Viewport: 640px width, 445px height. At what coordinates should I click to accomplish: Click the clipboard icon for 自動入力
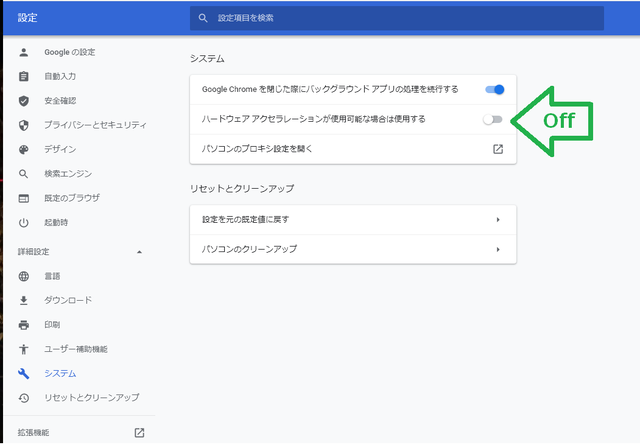pyautogui.click(x=24, y=76)
